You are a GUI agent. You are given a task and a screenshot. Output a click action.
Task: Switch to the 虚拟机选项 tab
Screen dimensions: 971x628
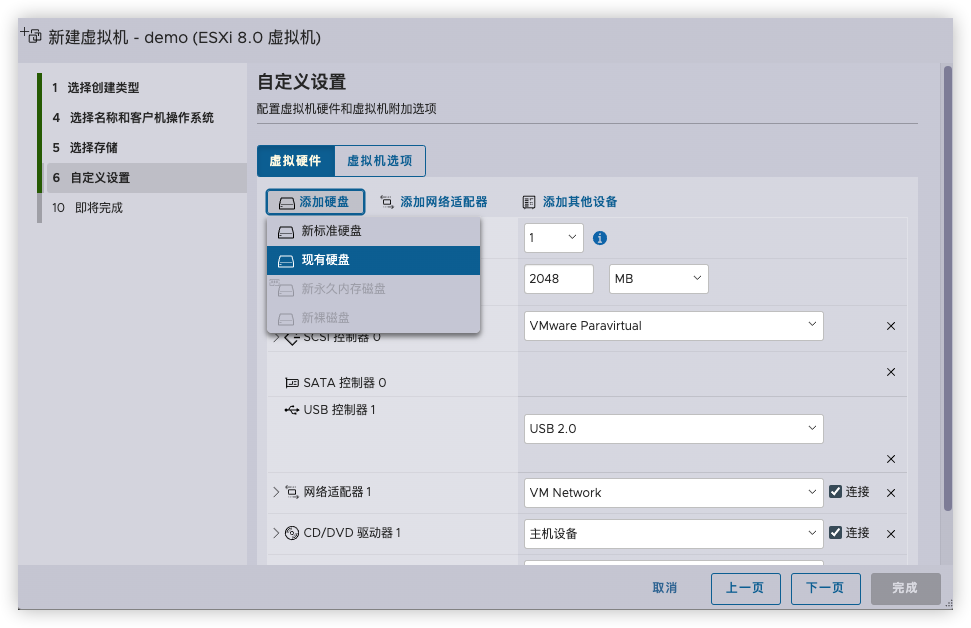point(379,161)
